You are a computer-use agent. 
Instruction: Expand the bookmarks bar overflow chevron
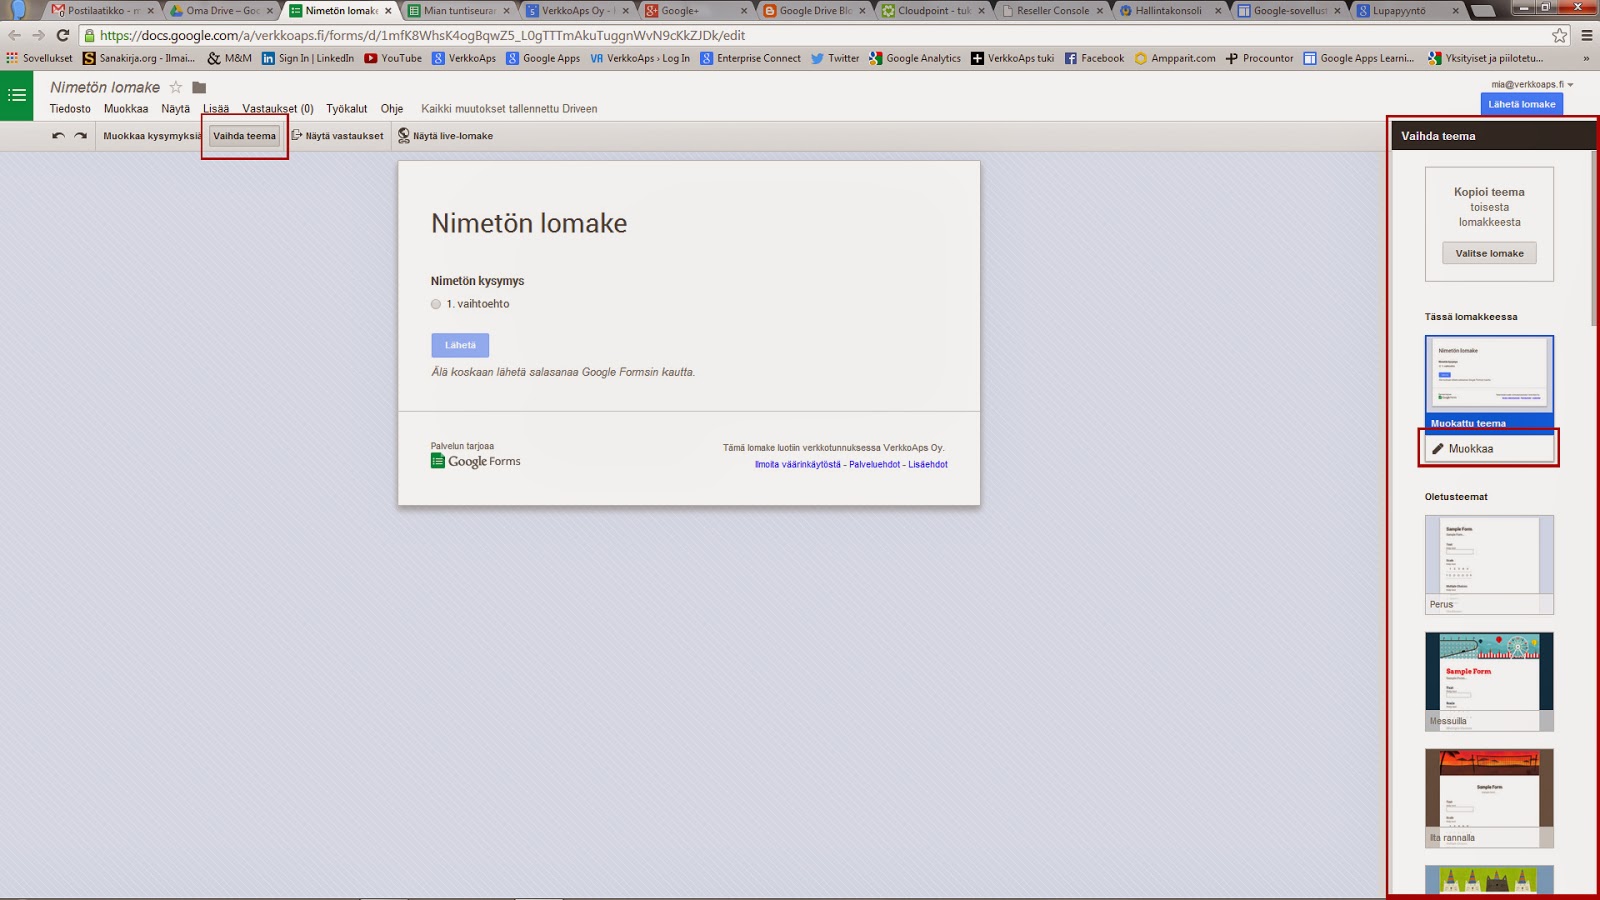[x=1586, y=58]
